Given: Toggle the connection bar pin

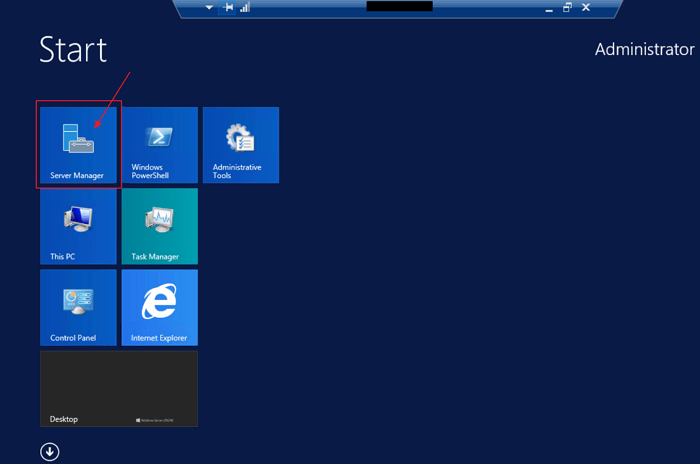Looking at the screenshot, I should click(229, 7).
